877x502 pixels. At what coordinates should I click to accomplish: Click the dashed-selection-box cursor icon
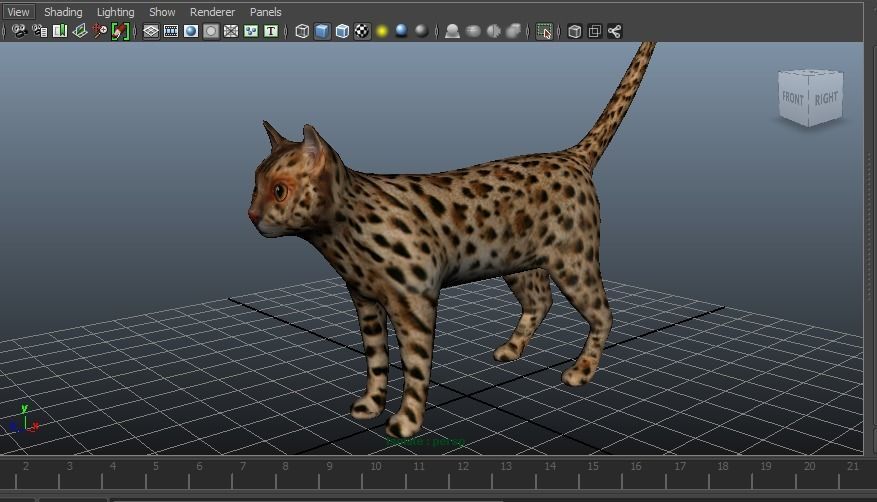544,31
